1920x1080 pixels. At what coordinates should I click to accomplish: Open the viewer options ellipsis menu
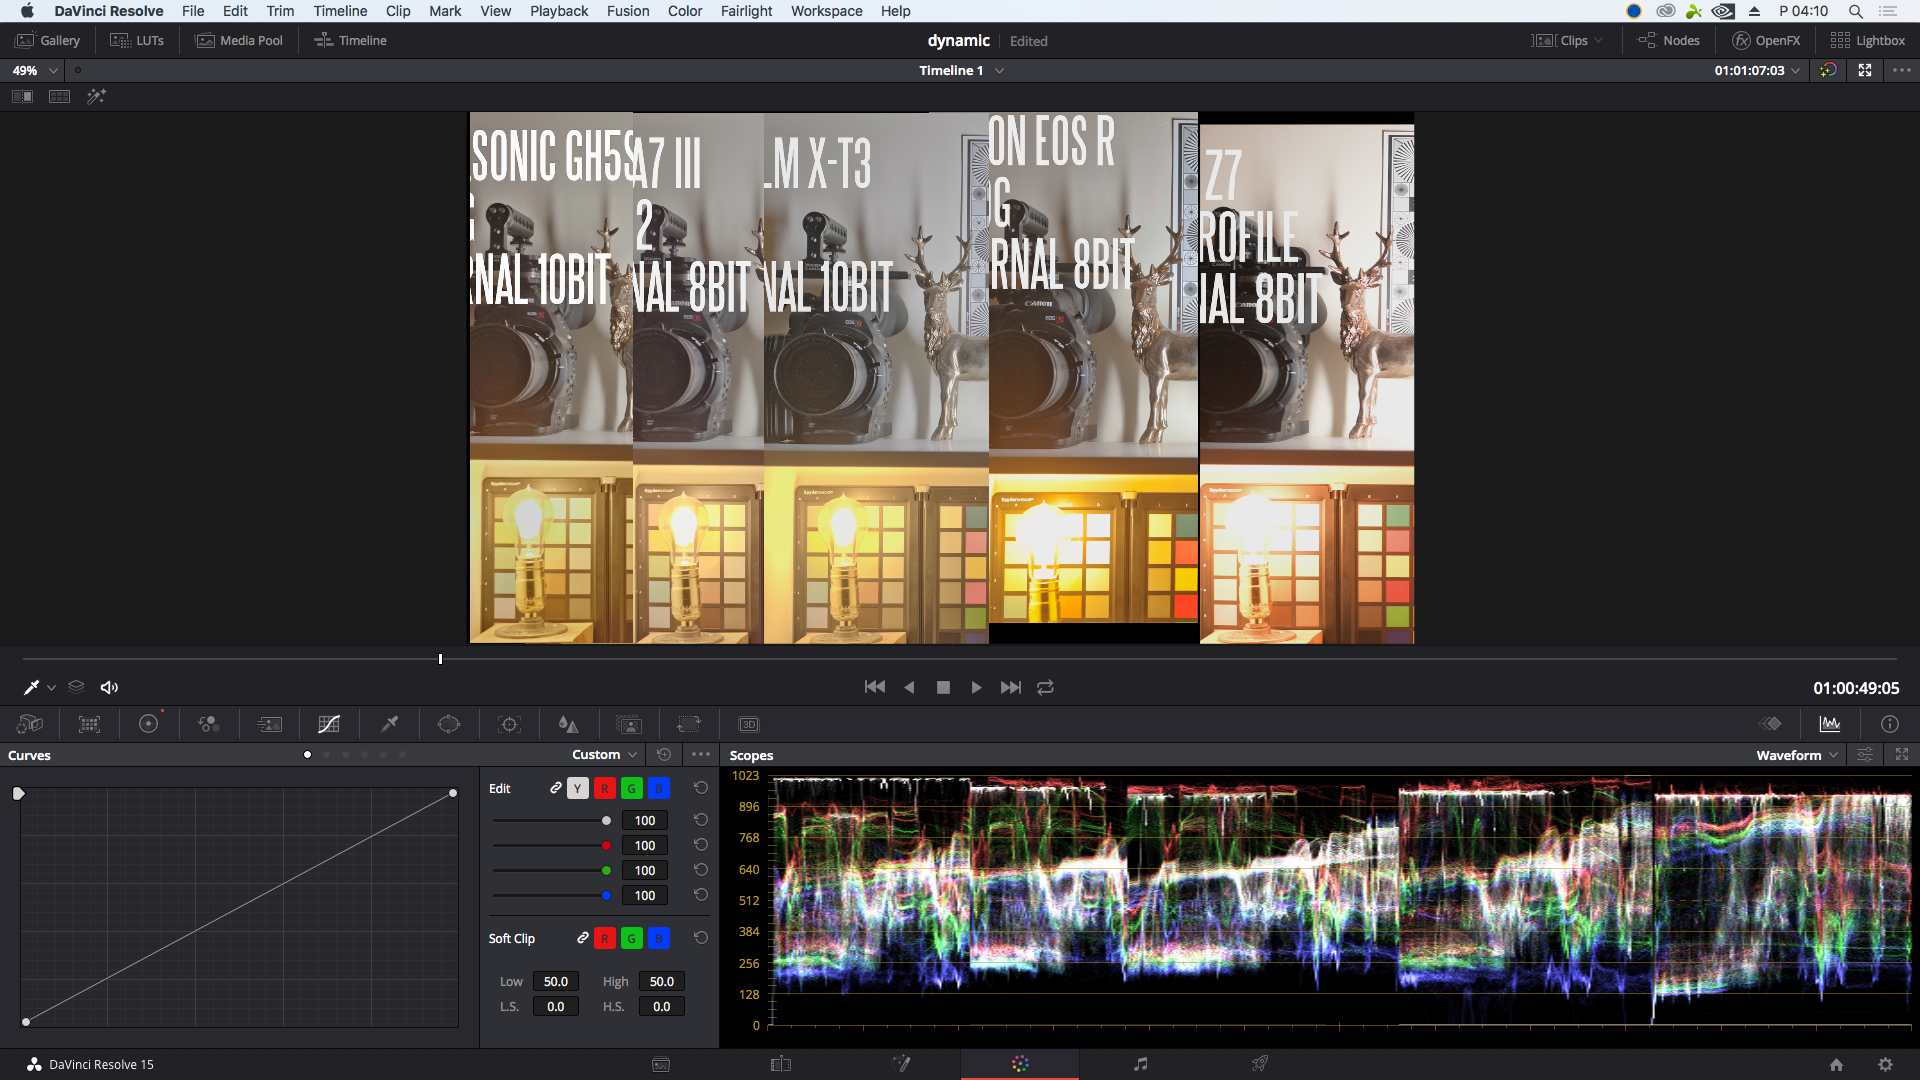click(1902, 70)
